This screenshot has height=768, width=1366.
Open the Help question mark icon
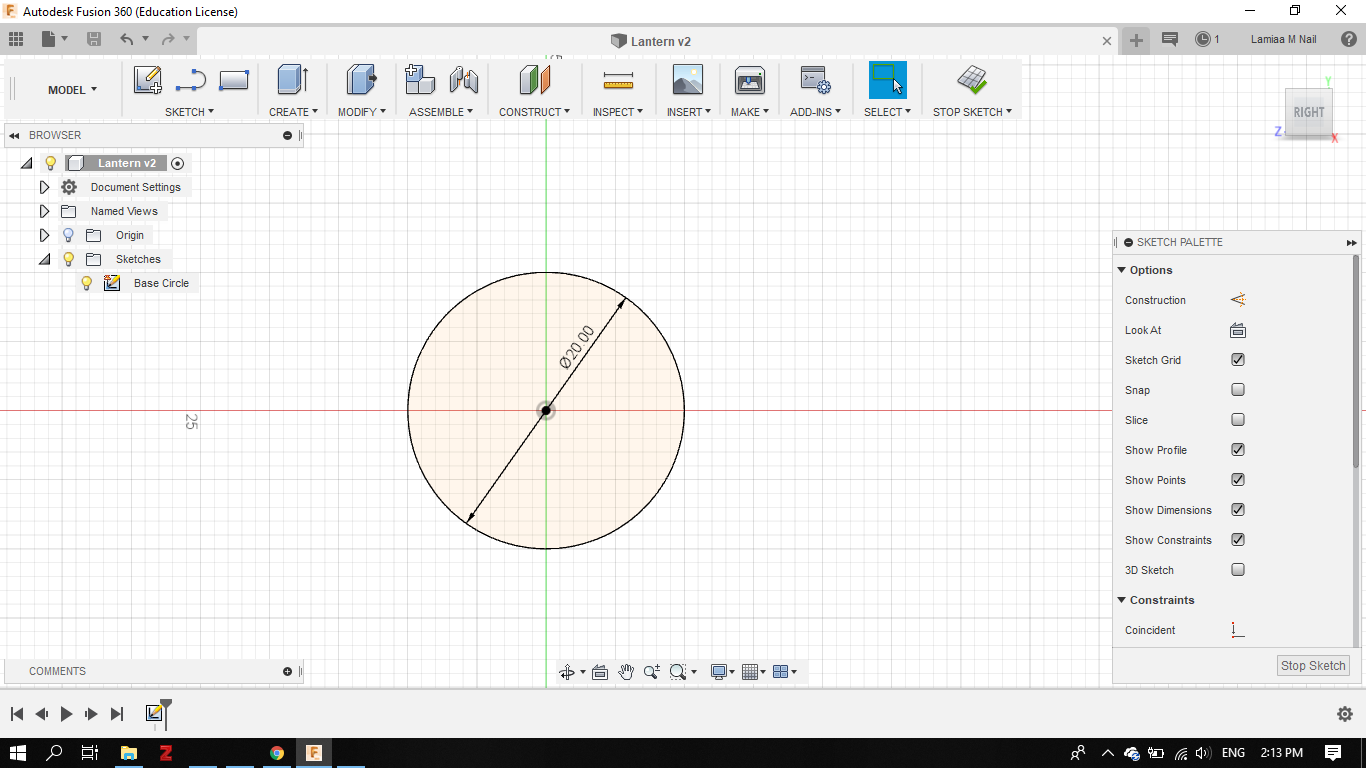[x=1349, y=39]
